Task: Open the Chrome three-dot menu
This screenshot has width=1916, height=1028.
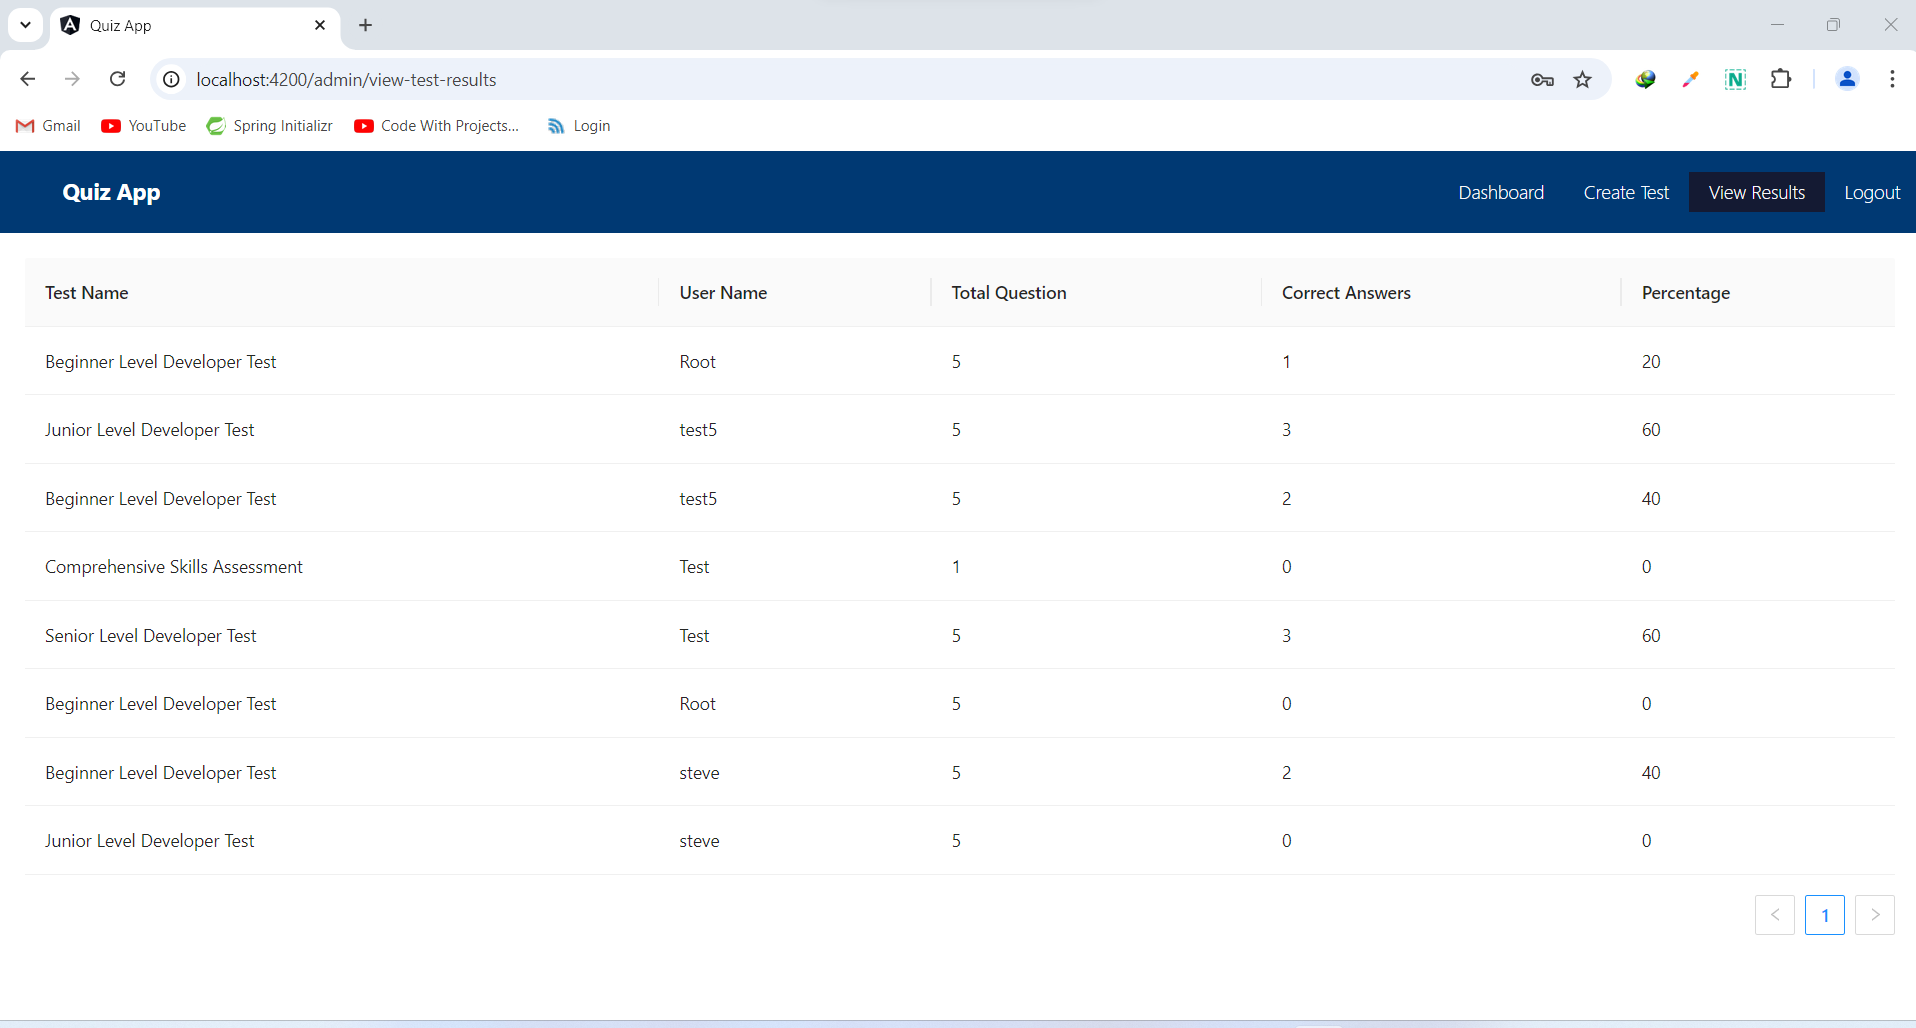Action: (x=1892, y=79)
